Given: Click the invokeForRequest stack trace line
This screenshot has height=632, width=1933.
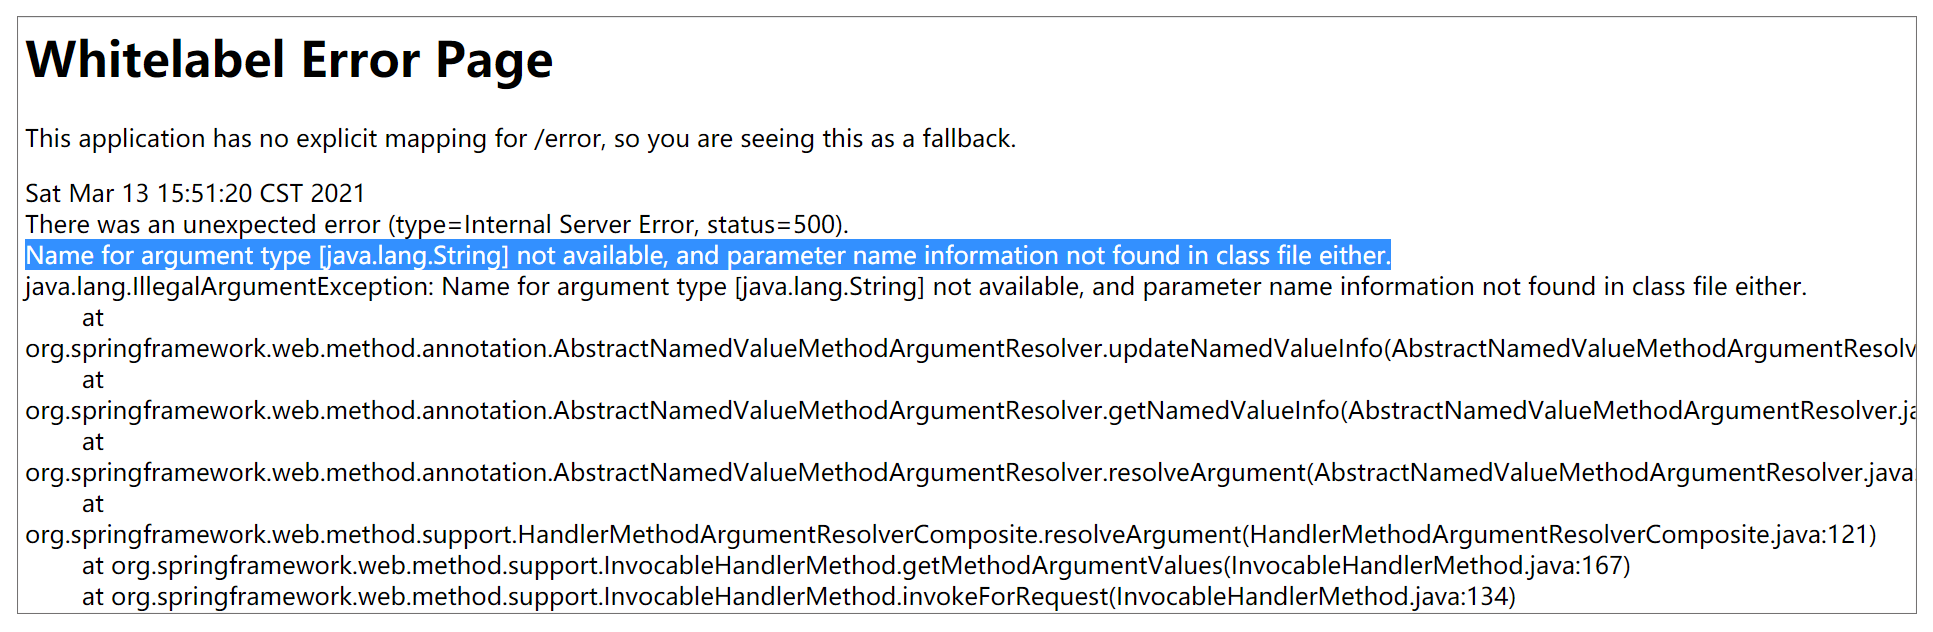Looking at the screenshot, I should pyautogui.click(x=798, y=597).
